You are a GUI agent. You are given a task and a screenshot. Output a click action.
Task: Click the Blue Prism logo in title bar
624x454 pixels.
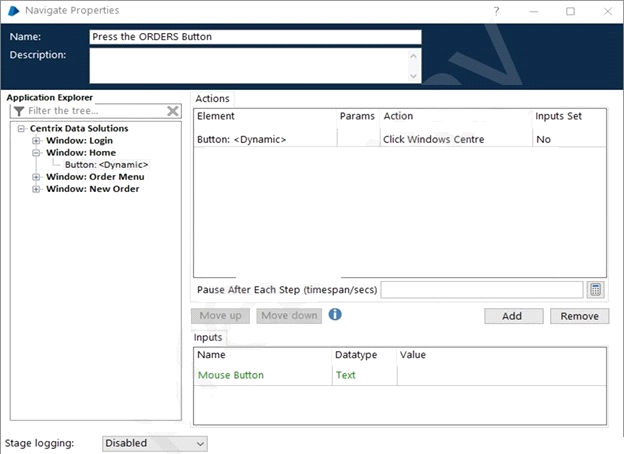tap(13, 11)
